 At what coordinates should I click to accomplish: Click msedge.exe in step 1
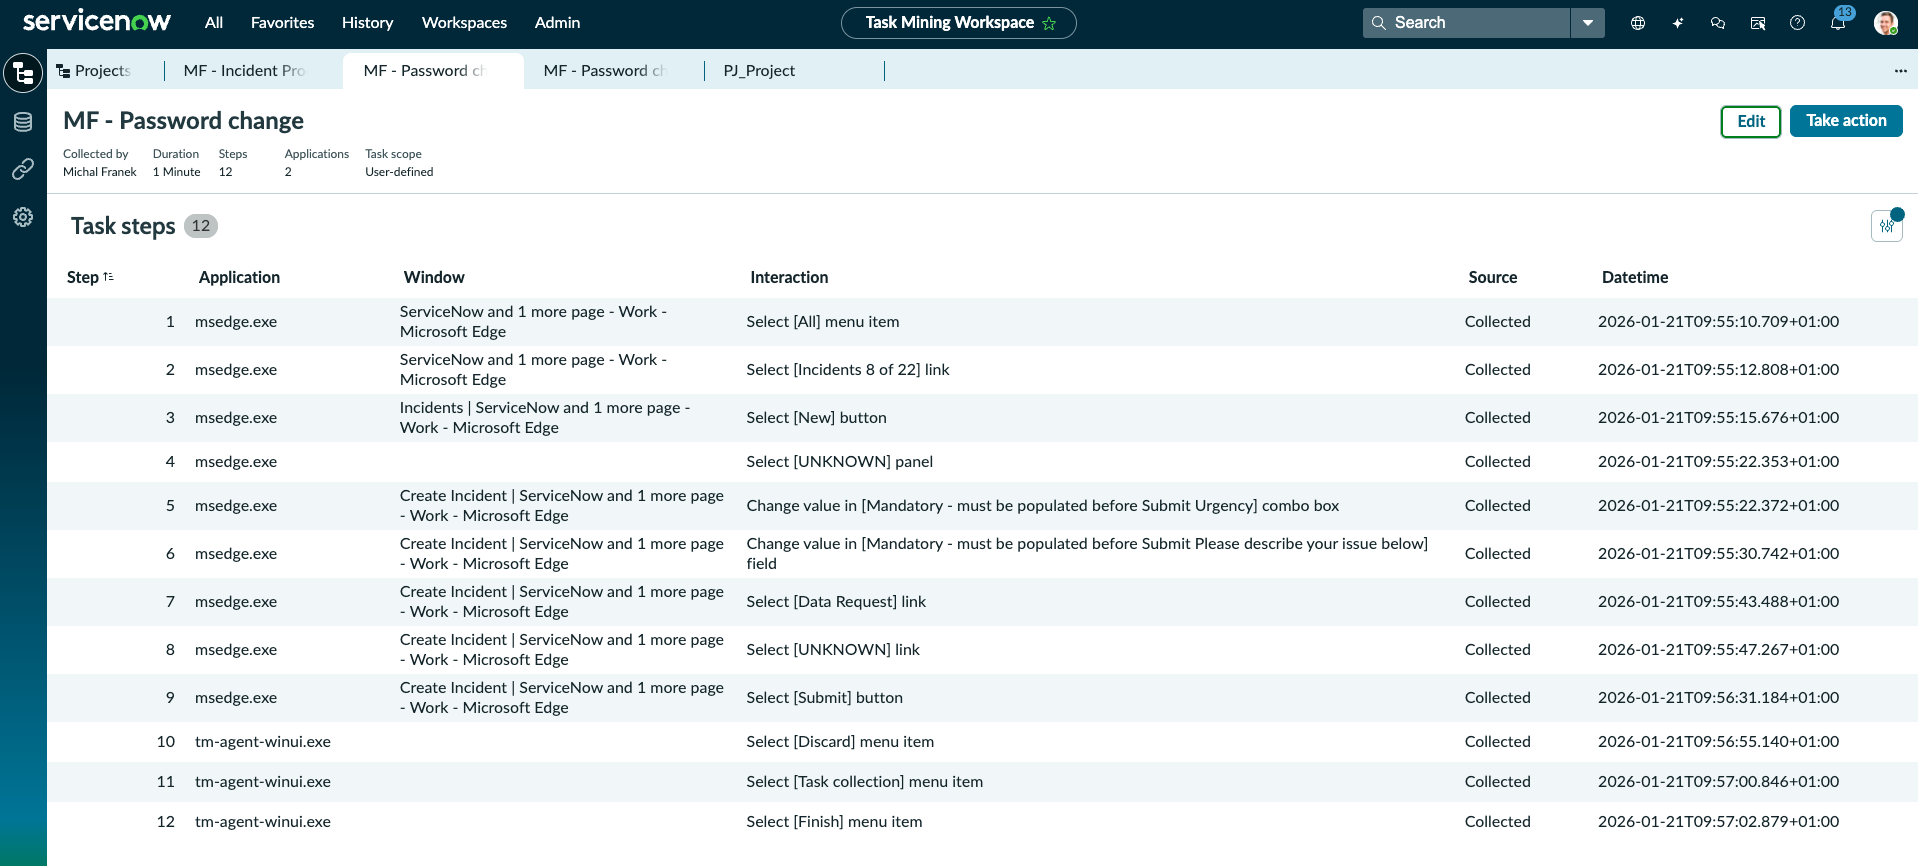(236, 322)
